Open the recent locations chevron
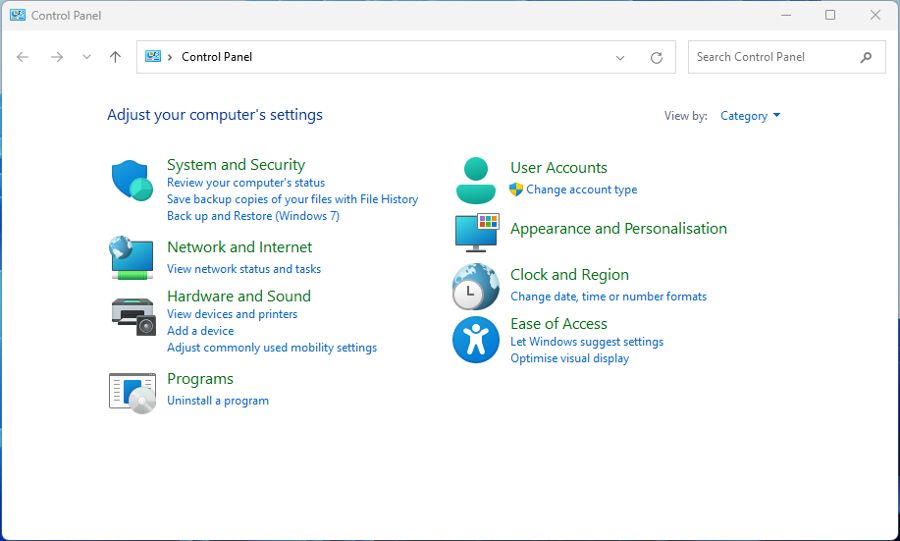 click(x=86, y=57)
